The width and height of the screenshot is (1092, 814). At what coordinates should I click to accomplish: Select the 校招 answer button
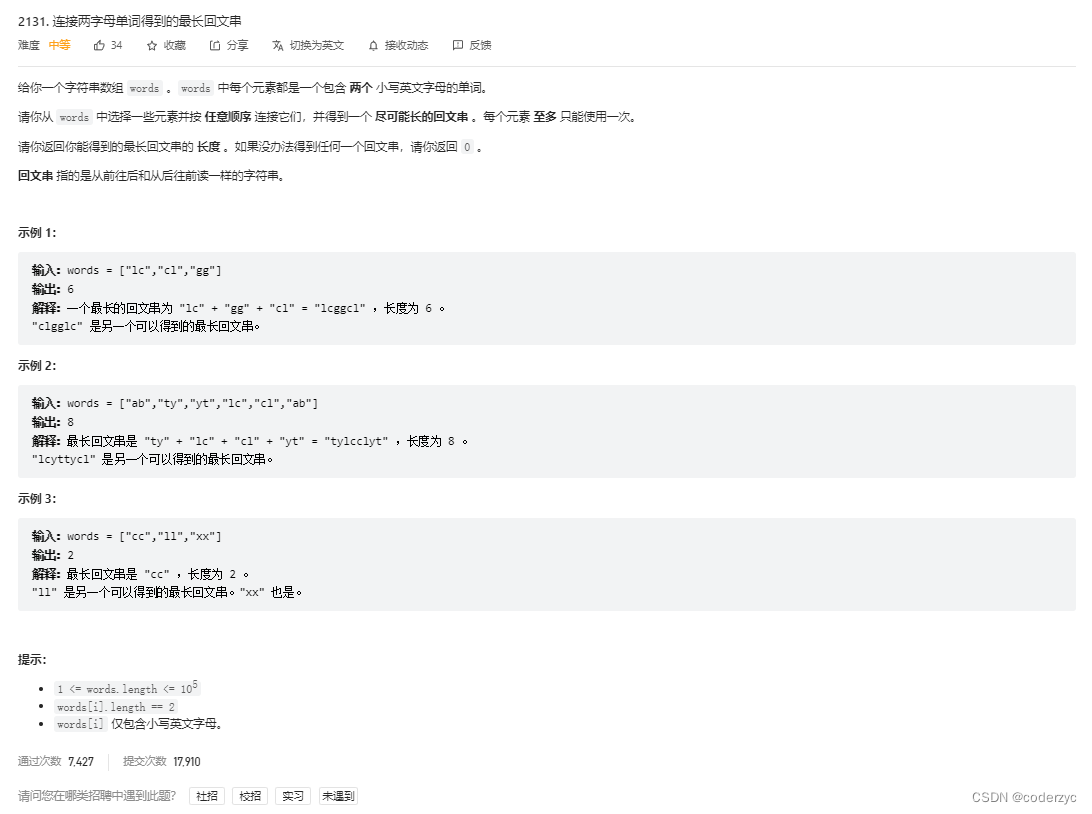point(249,795)
